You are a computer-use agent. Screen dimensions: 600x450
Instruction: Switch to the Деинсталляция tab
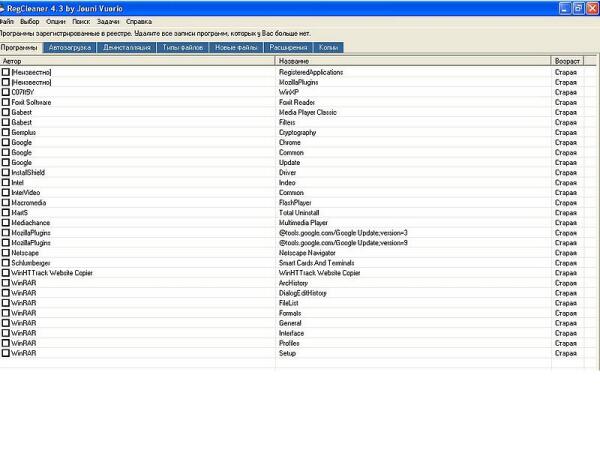coord(127,47)
